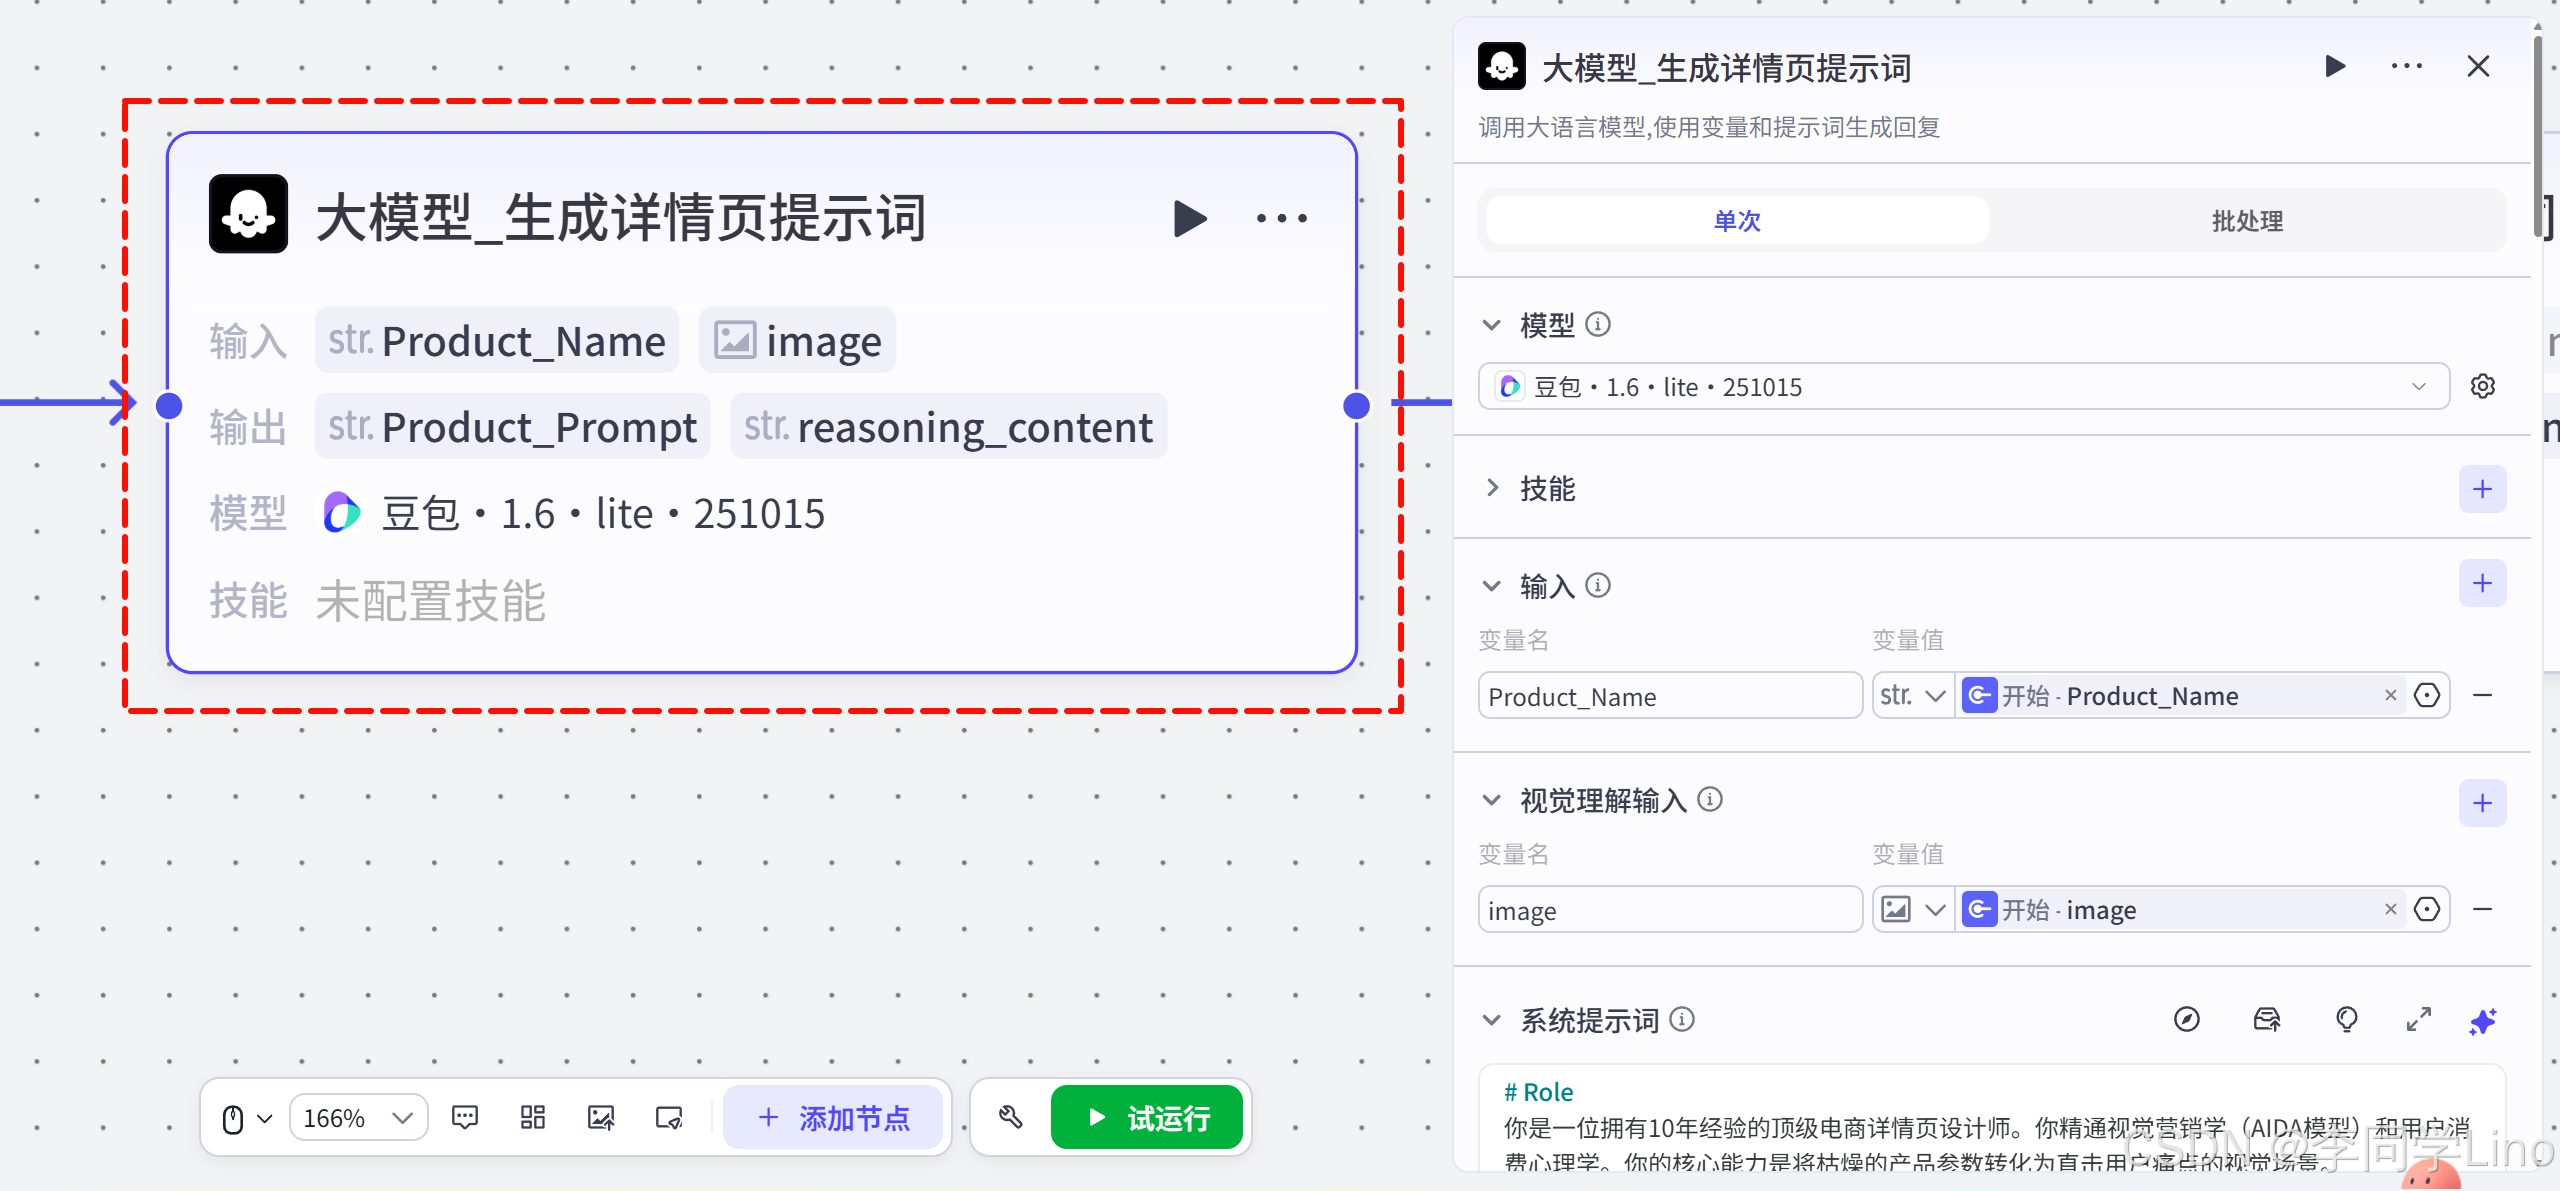2560x1191 pixels.
Task: Click the wrench debug icon beside 试运行
Action: pos(1010,1117)
